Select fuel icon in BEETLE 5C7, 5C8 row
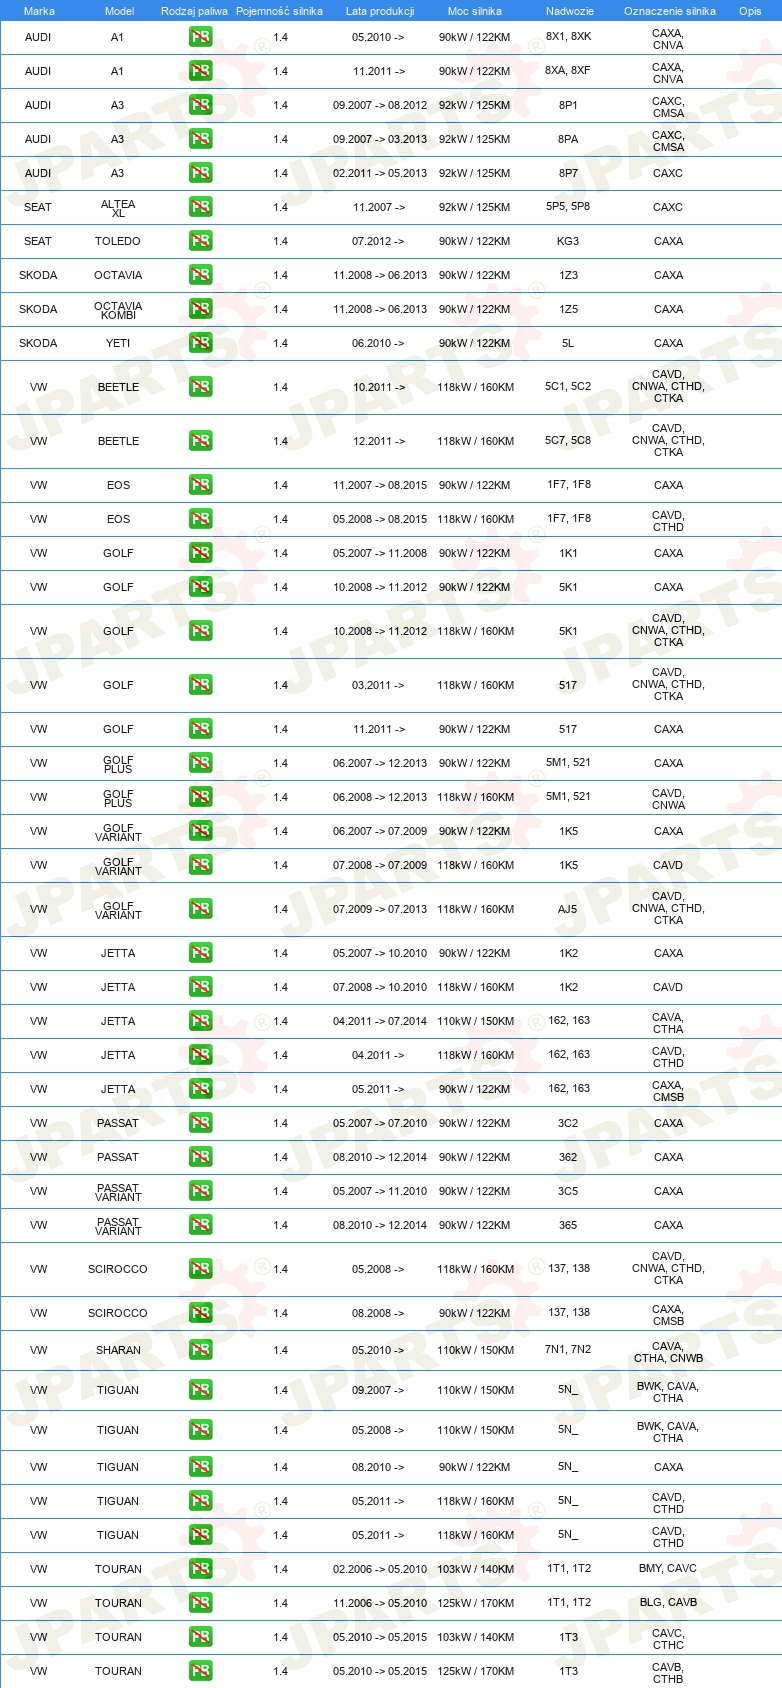Screen dimensions: 782x1688 pos(200,441)
